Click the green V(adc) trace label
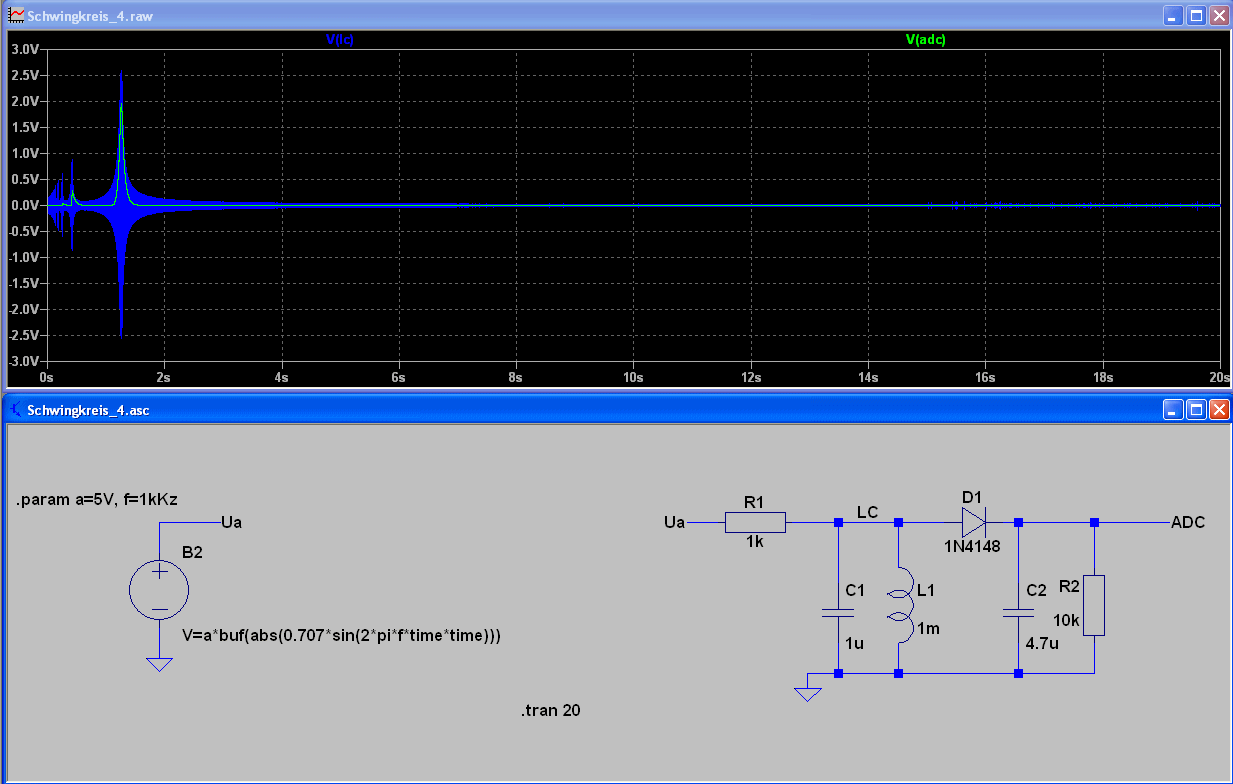This screenshot has height=784, width=1233. tap(925, 40)
